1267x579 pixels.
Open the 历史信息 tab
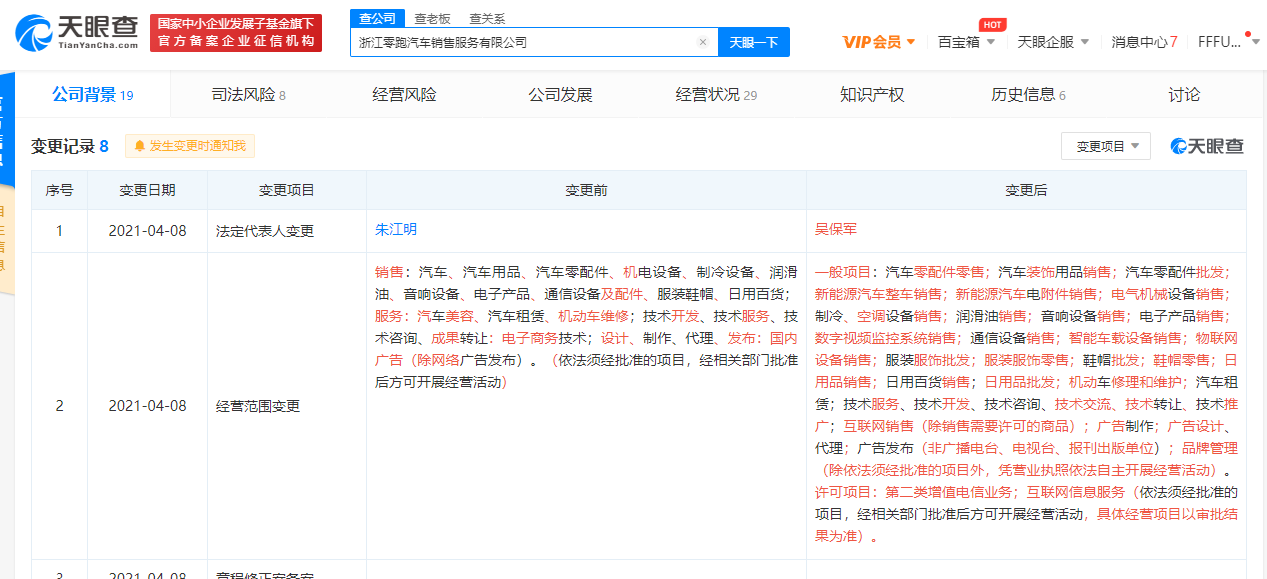pyautogui.click(x=1028, y=95)
